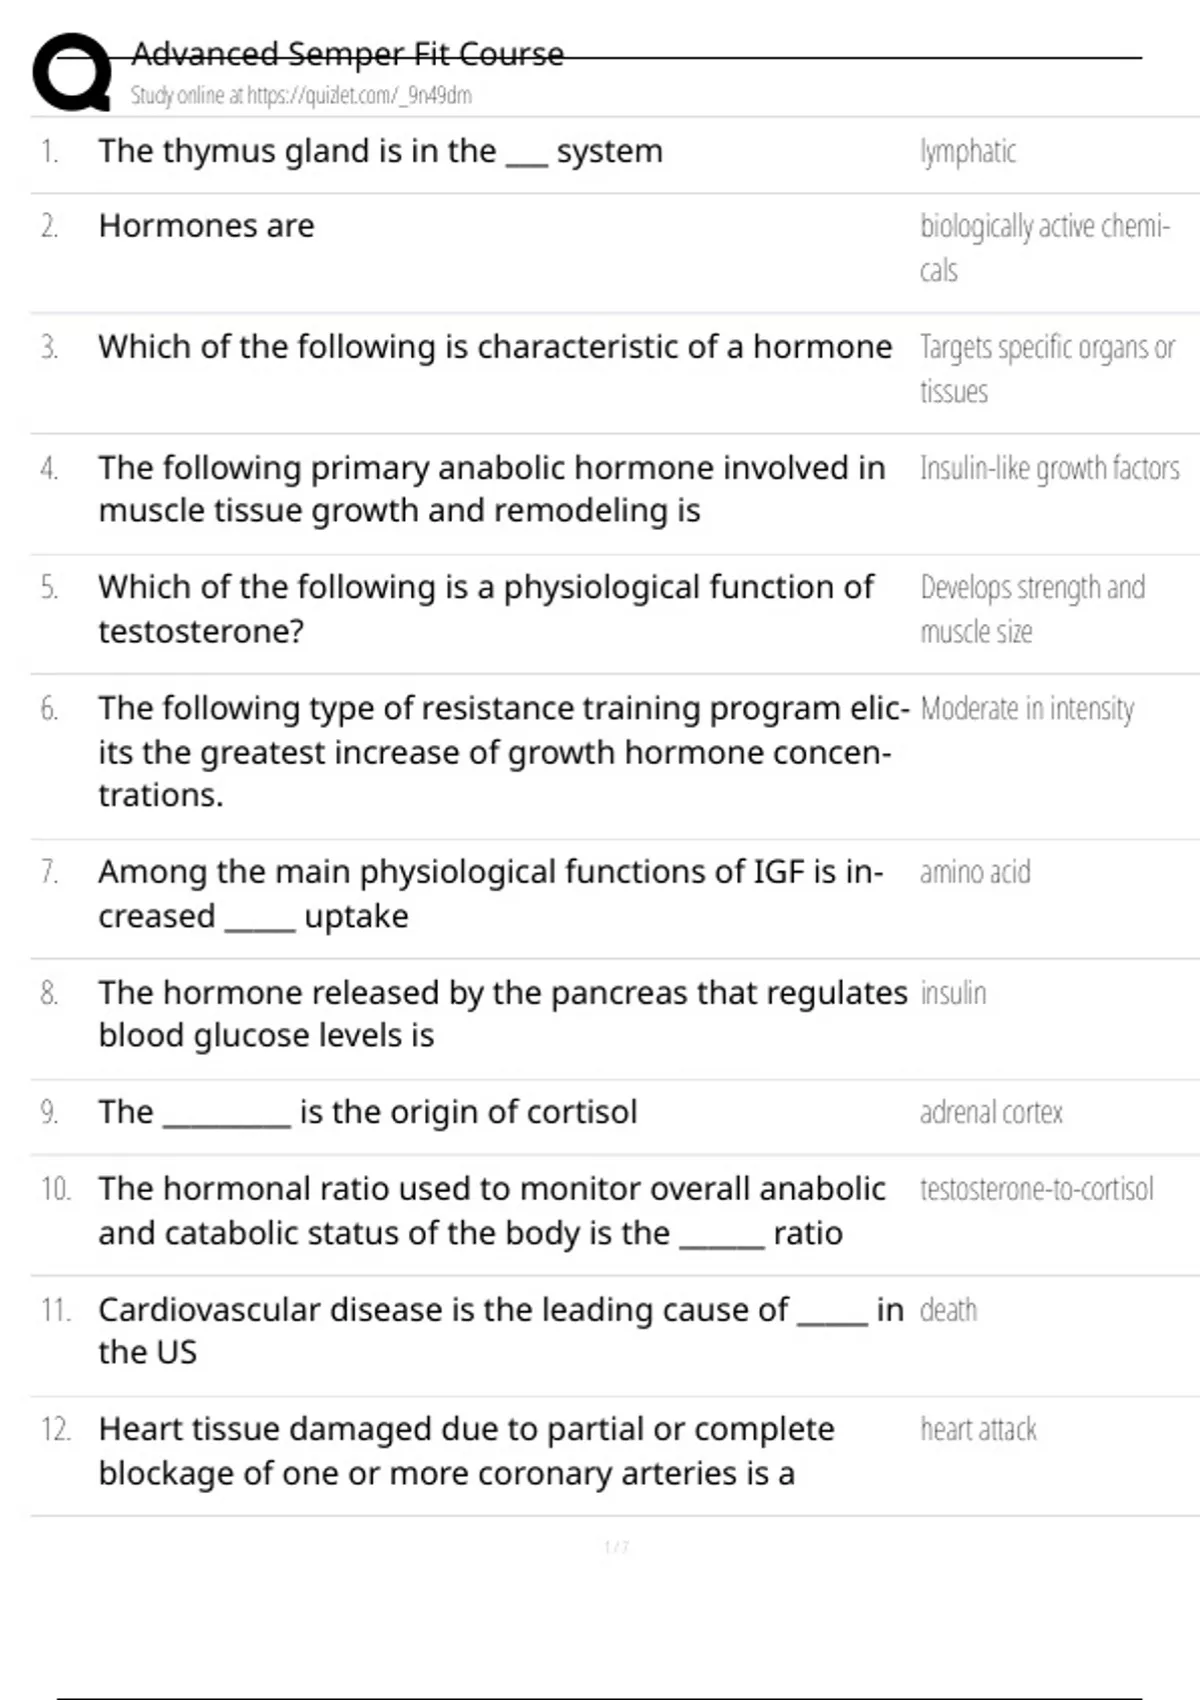Click the answer 'lymphatic'
The image size is (1200, 1700).
(967, 151)
